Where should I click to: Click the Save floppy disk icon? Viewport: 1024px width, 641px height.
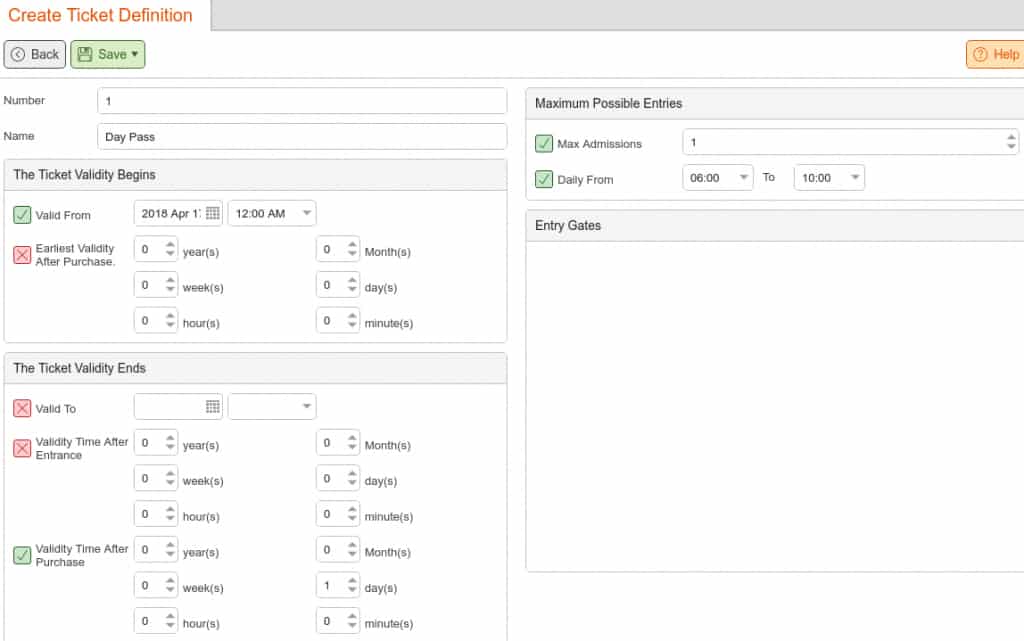click(x=84, y=55)
